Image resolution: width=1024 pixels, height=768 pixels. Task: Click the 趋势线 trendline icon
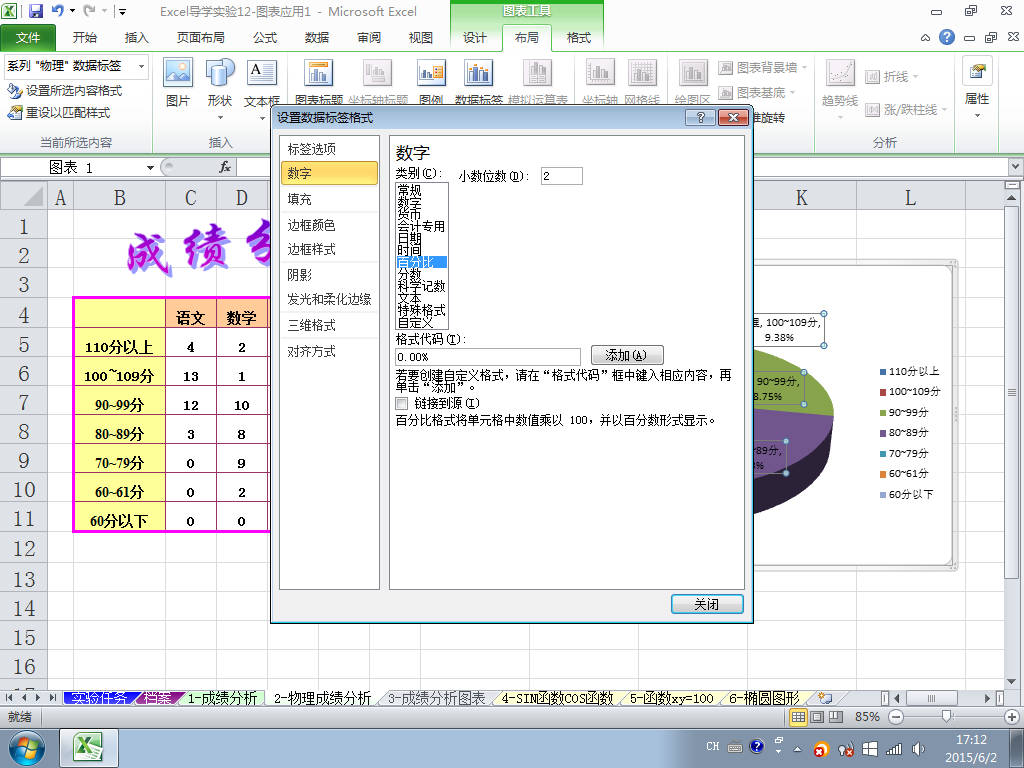pos(840,72)
